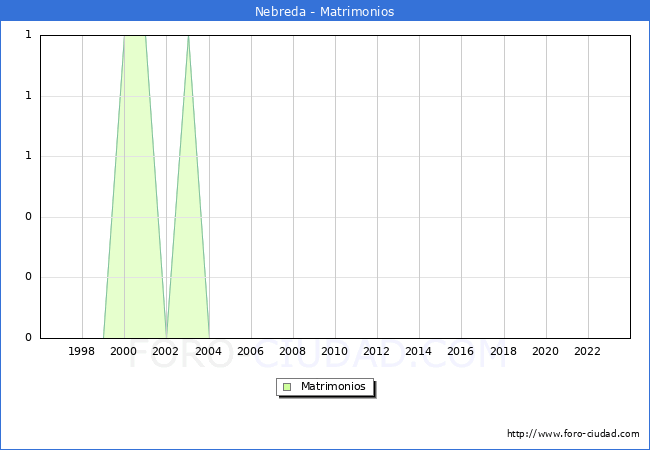The width and height of the screenshot is (650, 450).
Task: Click the 2000 x-axis year label
Action: coord(124,351)
